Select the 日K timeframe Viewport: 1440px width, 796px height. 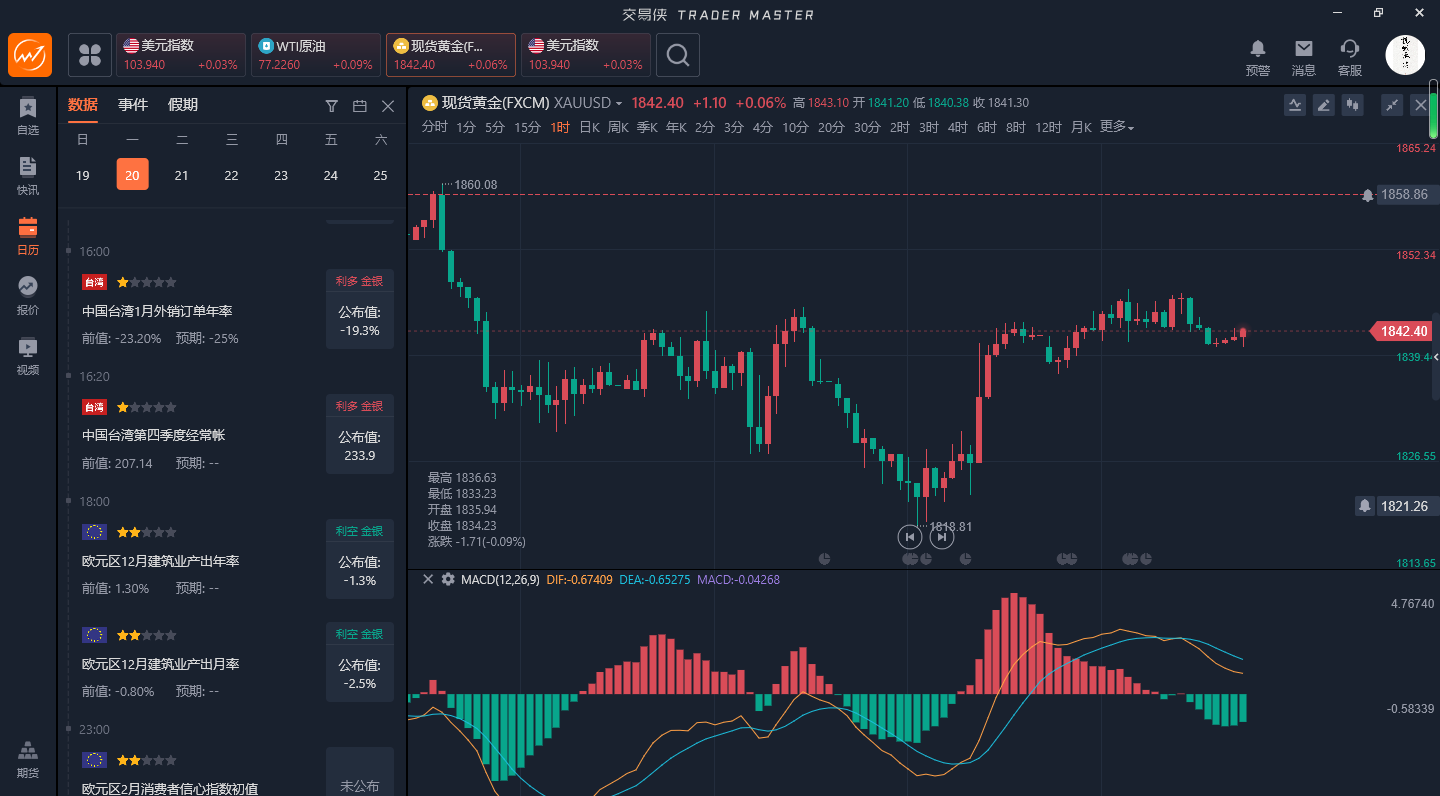(589, 127)
